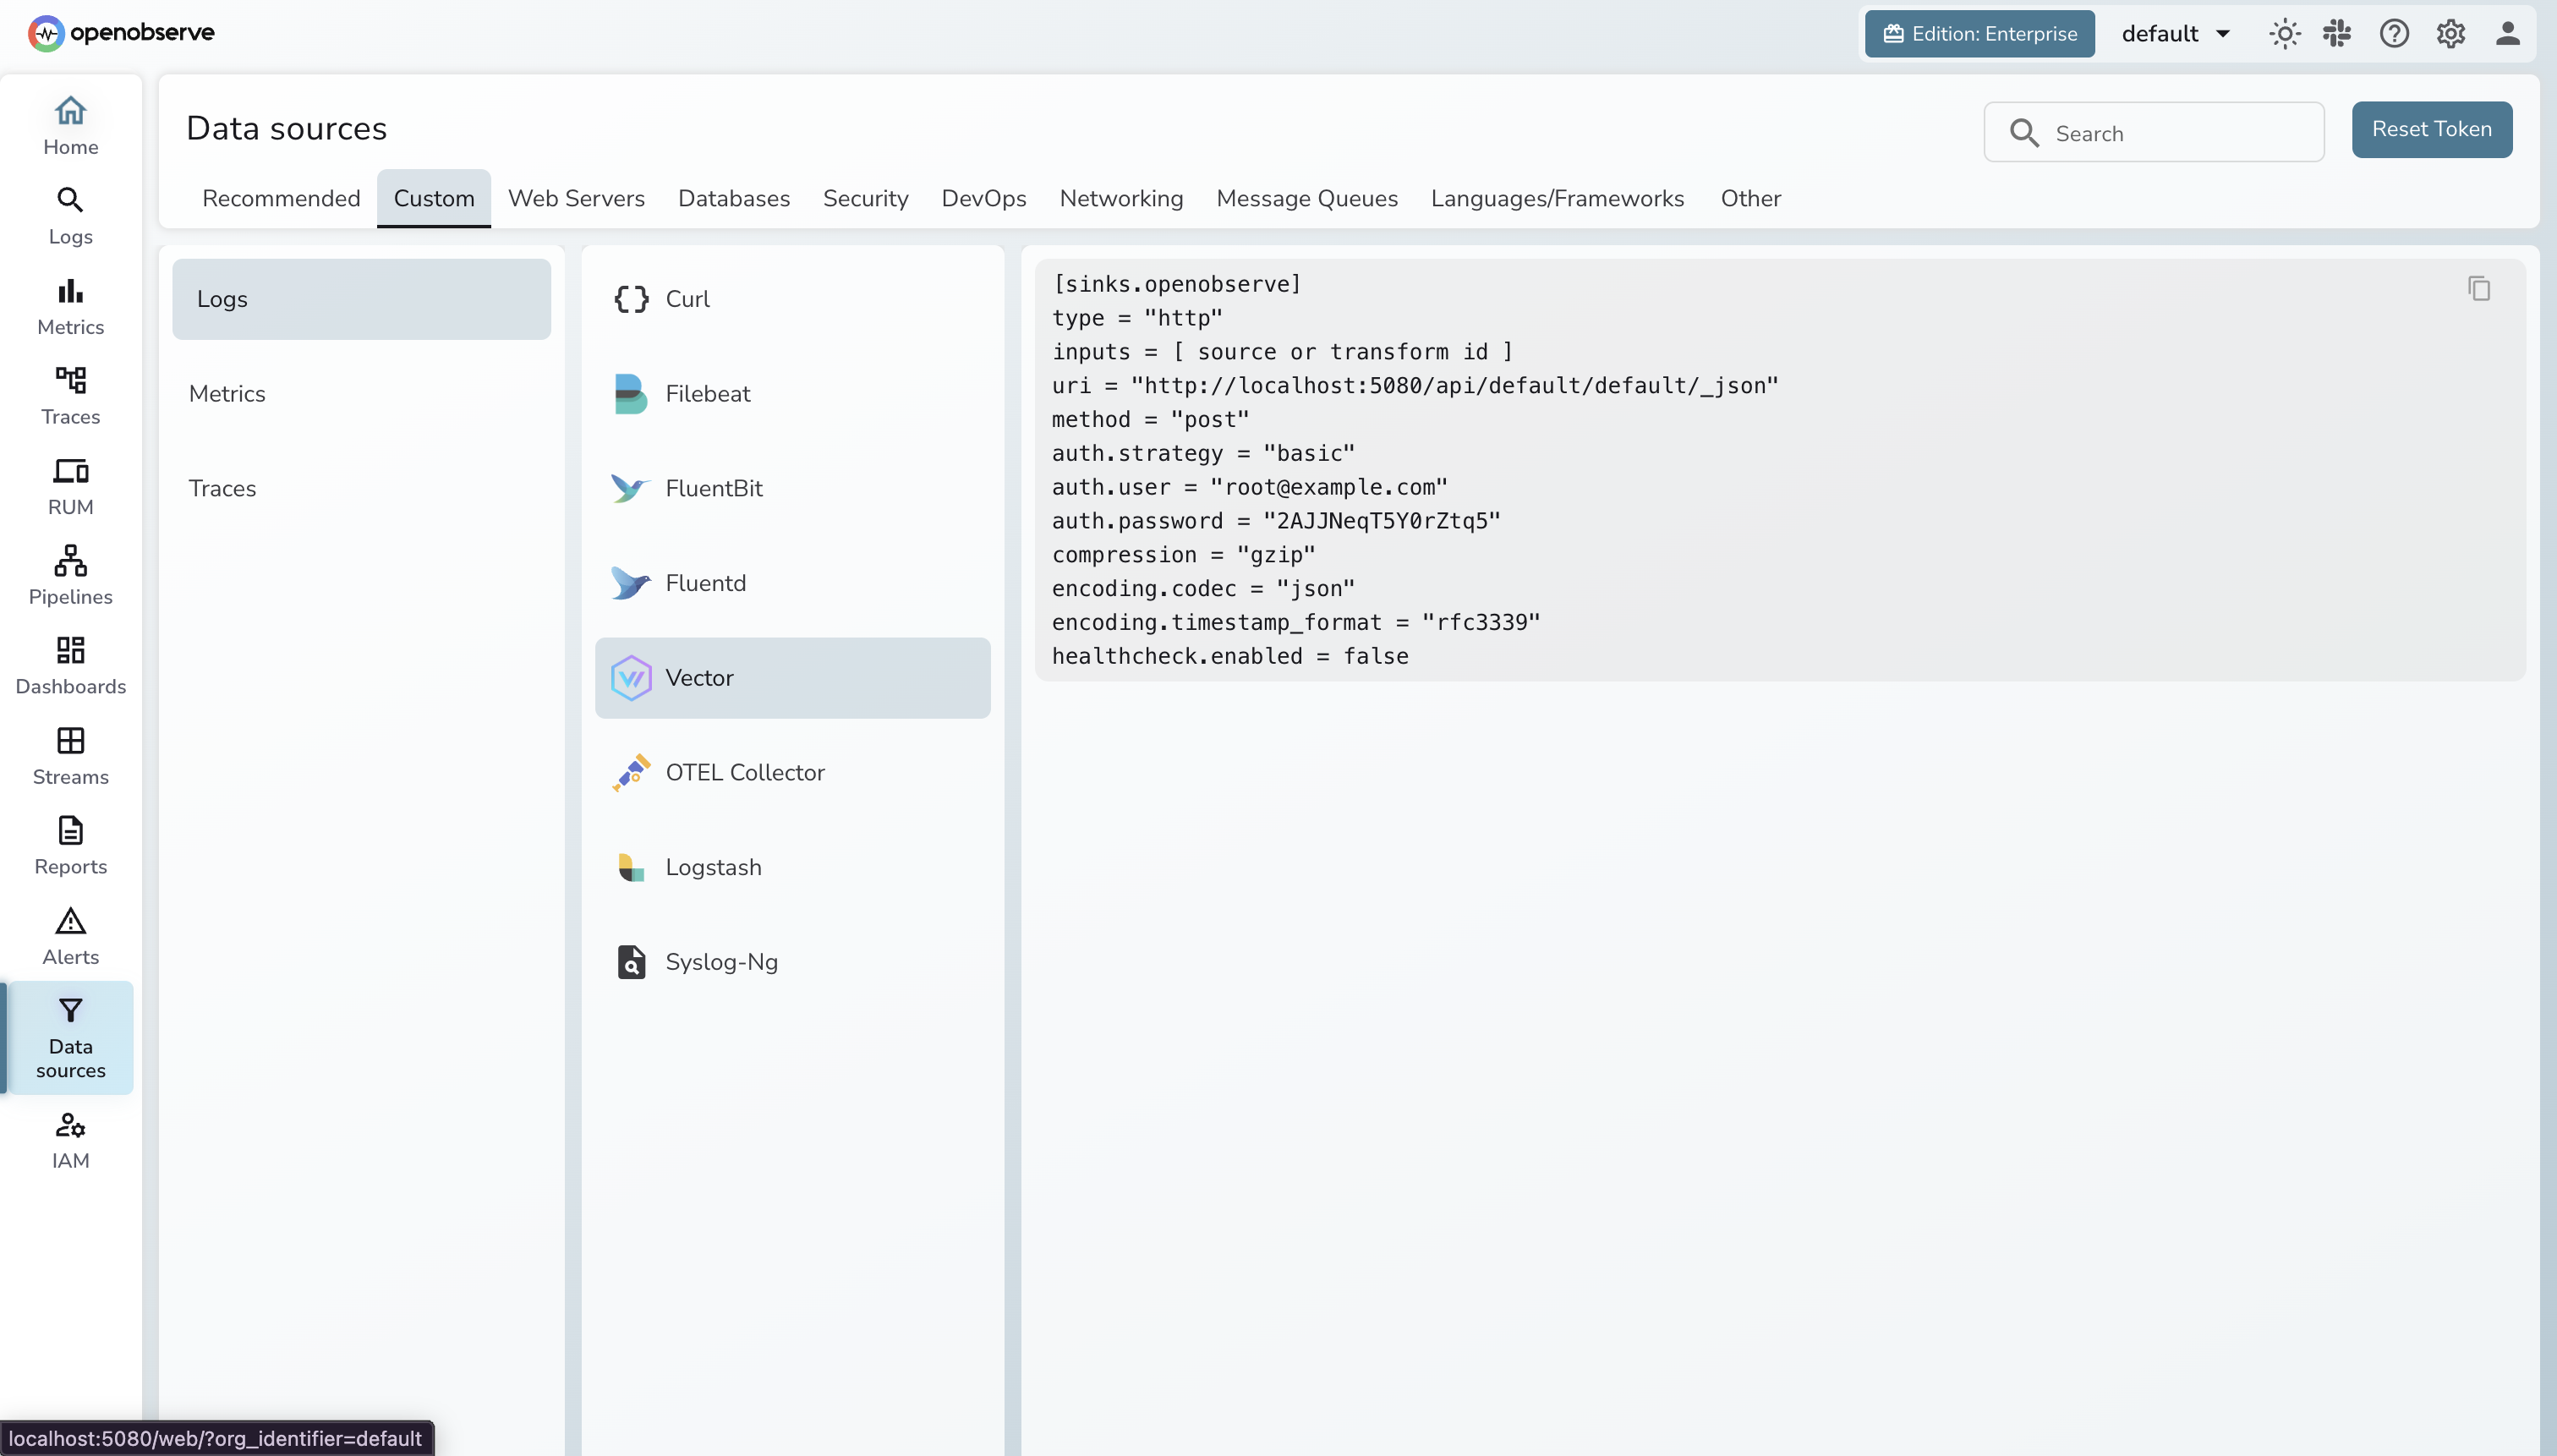
Task: Click the Edition: Enterprise badge
Action: point(1979,33)
